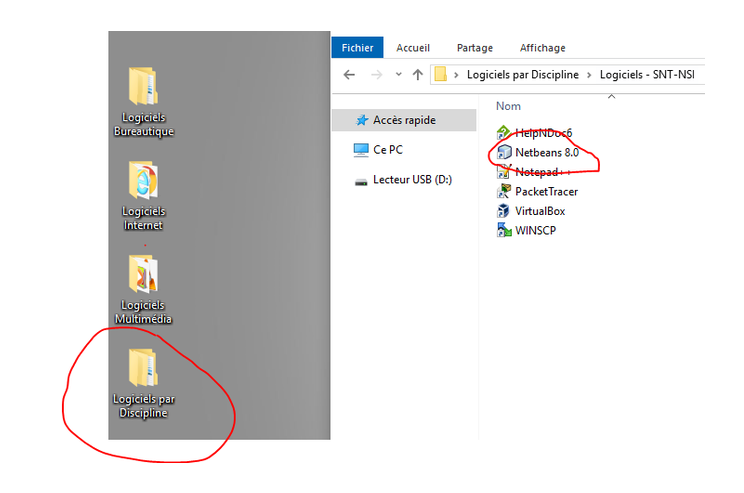
Task: Click the VirtualBox file name
Action: tap(540, 211)
